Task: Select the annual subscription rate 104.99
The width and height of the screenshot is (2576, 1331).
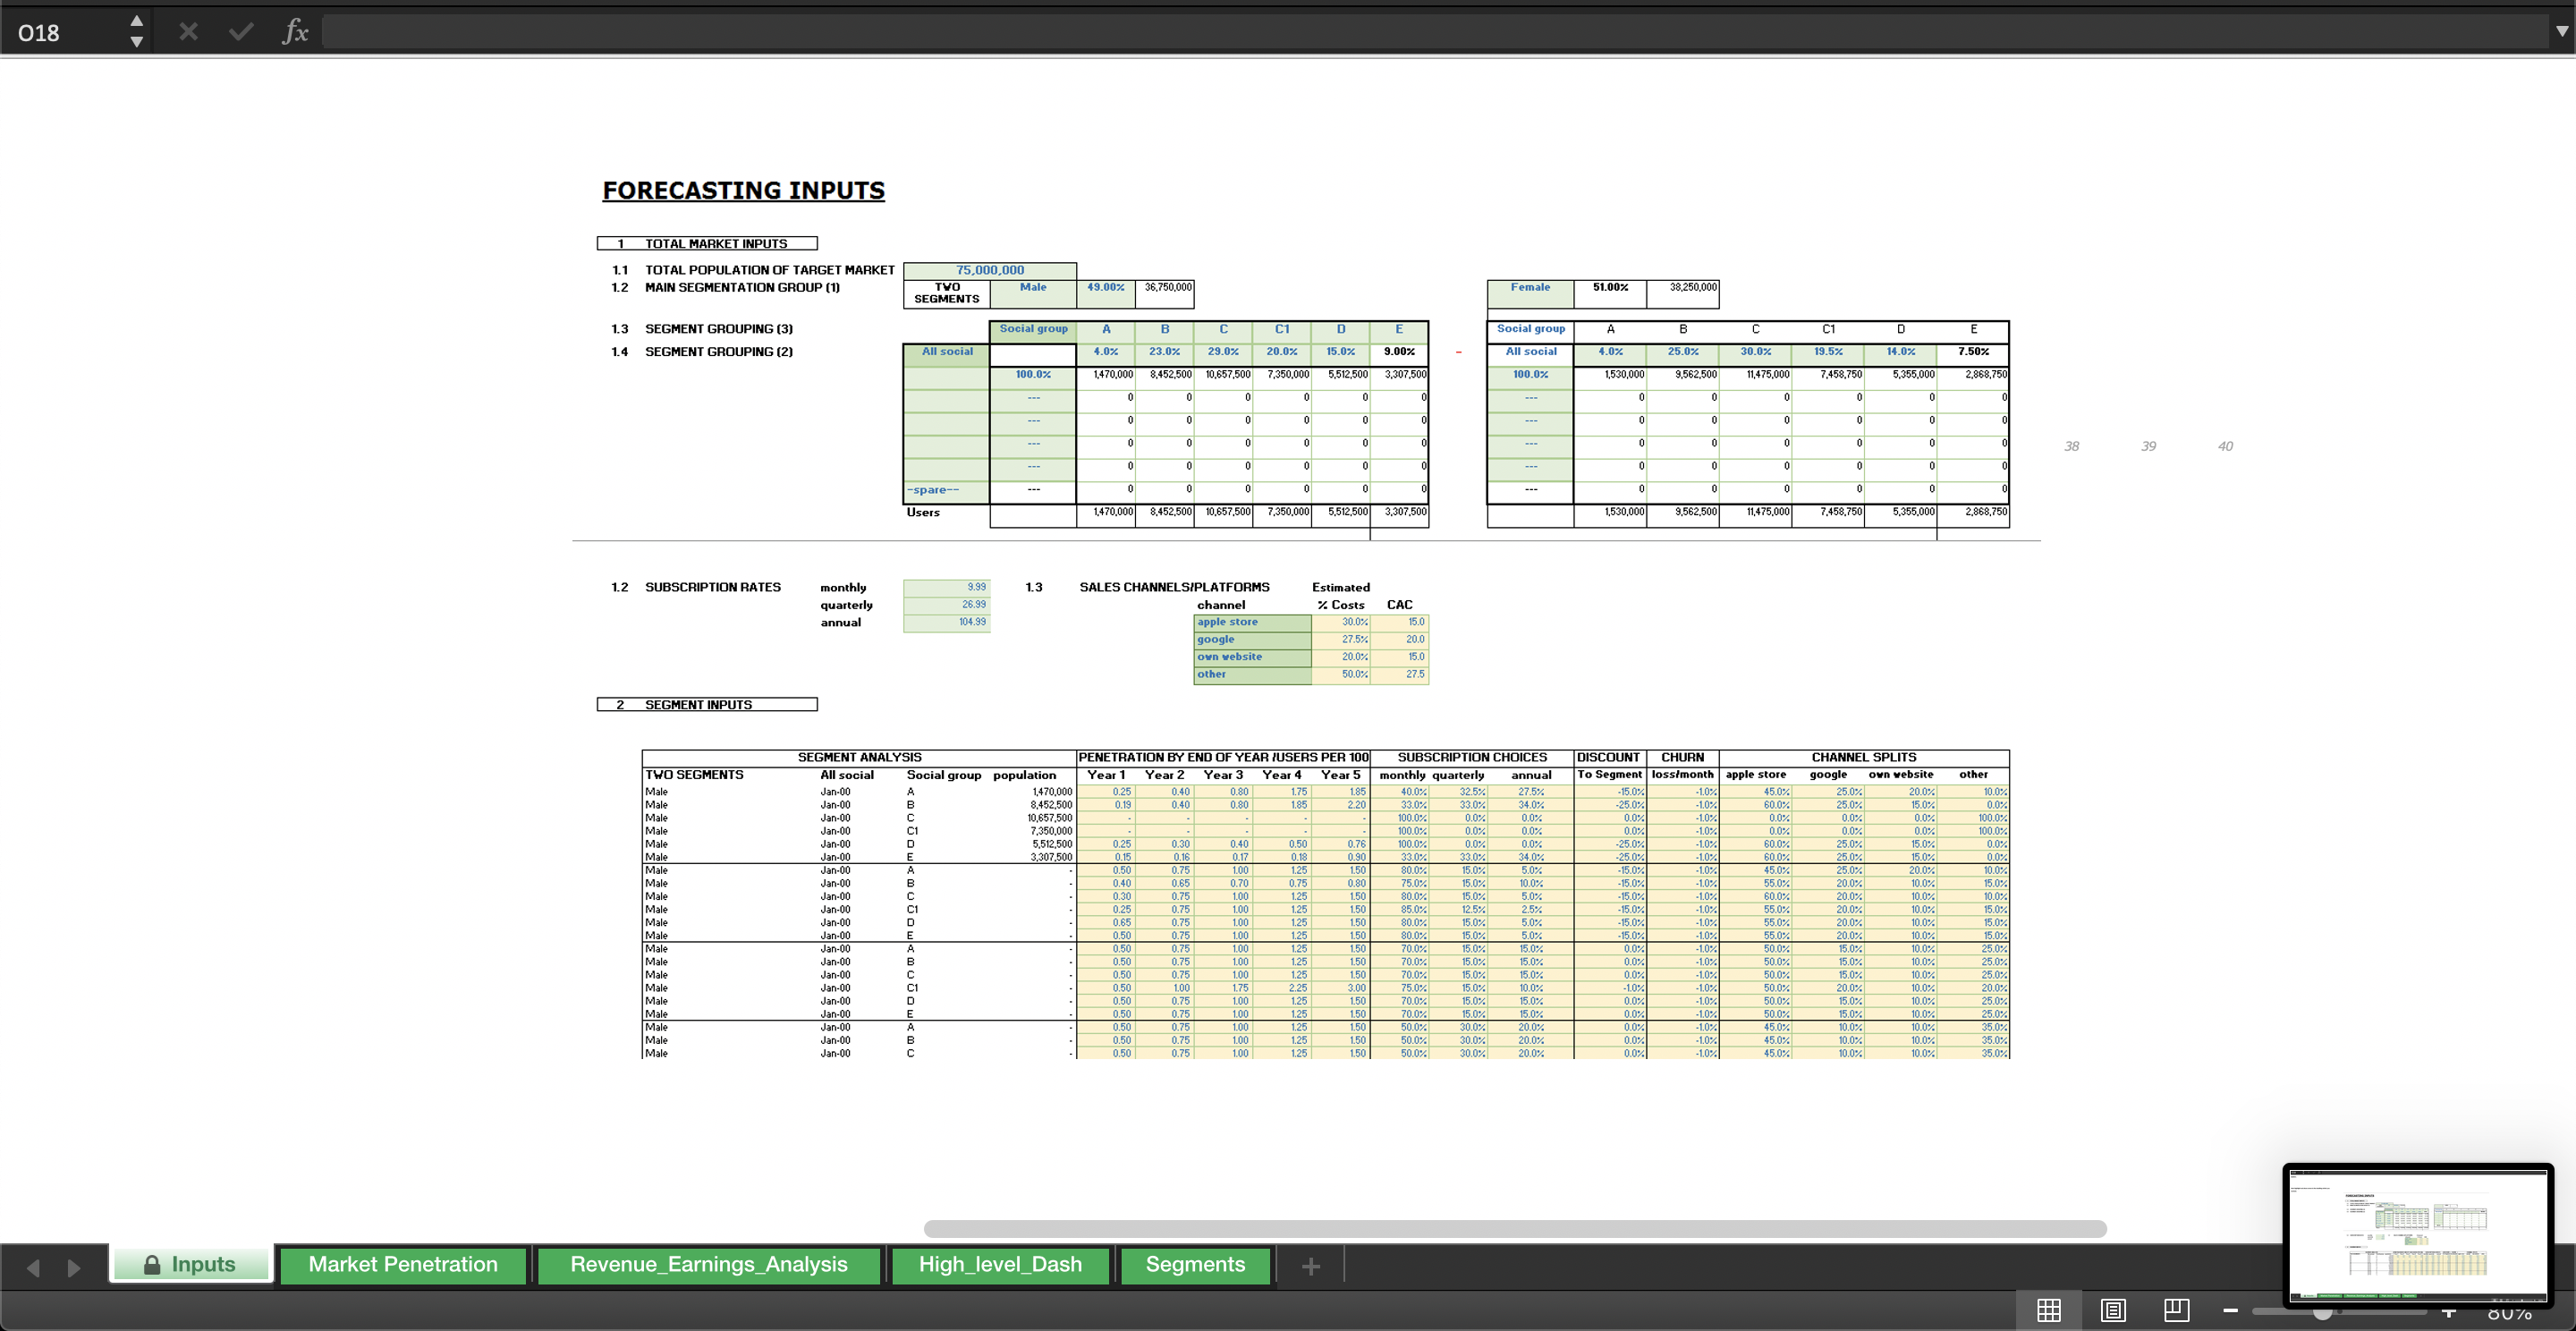Action: (946, 622)
